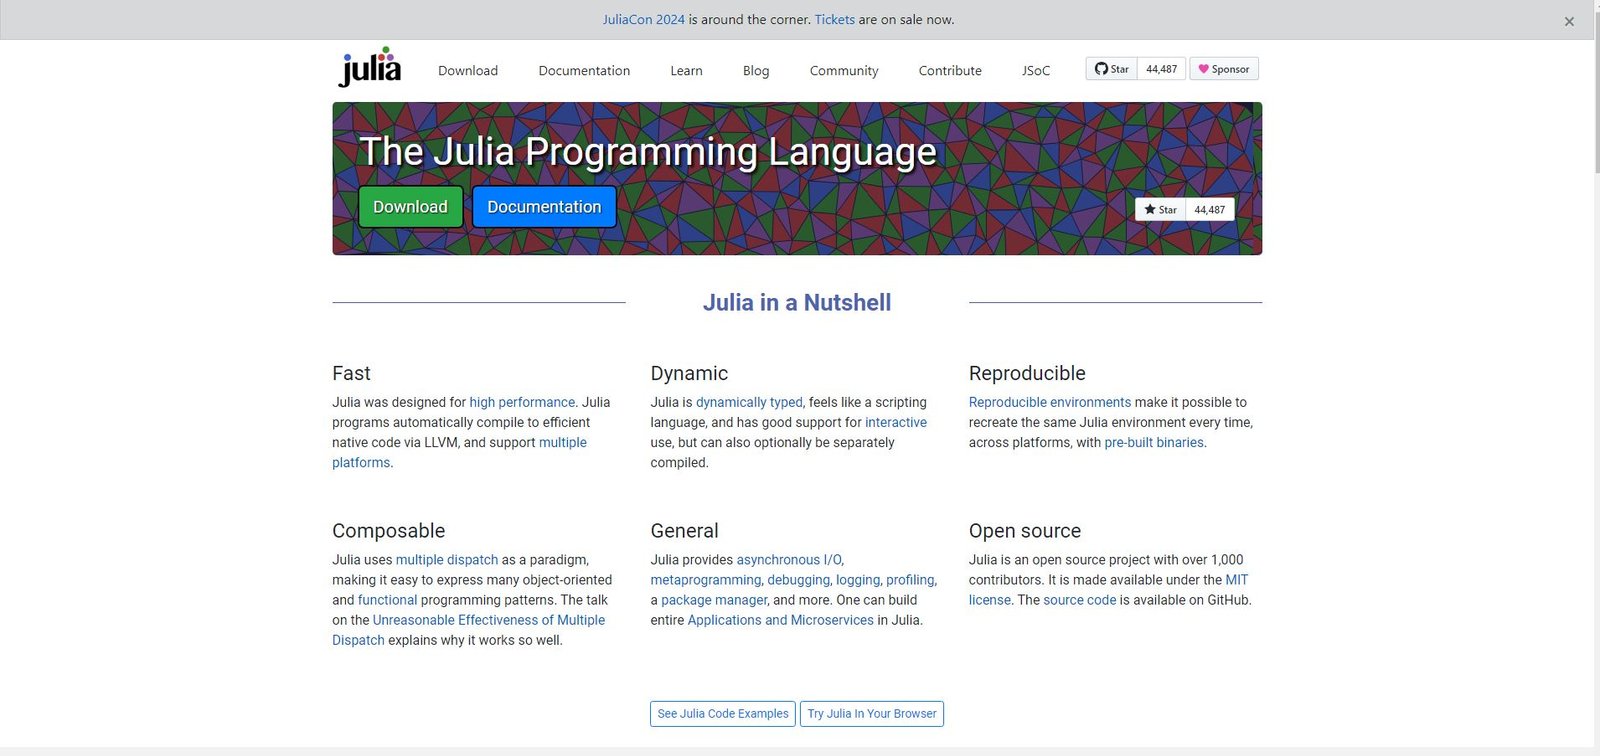Open the multiple dispatch link
The image size is (1600, 756).
click(447, 560)
